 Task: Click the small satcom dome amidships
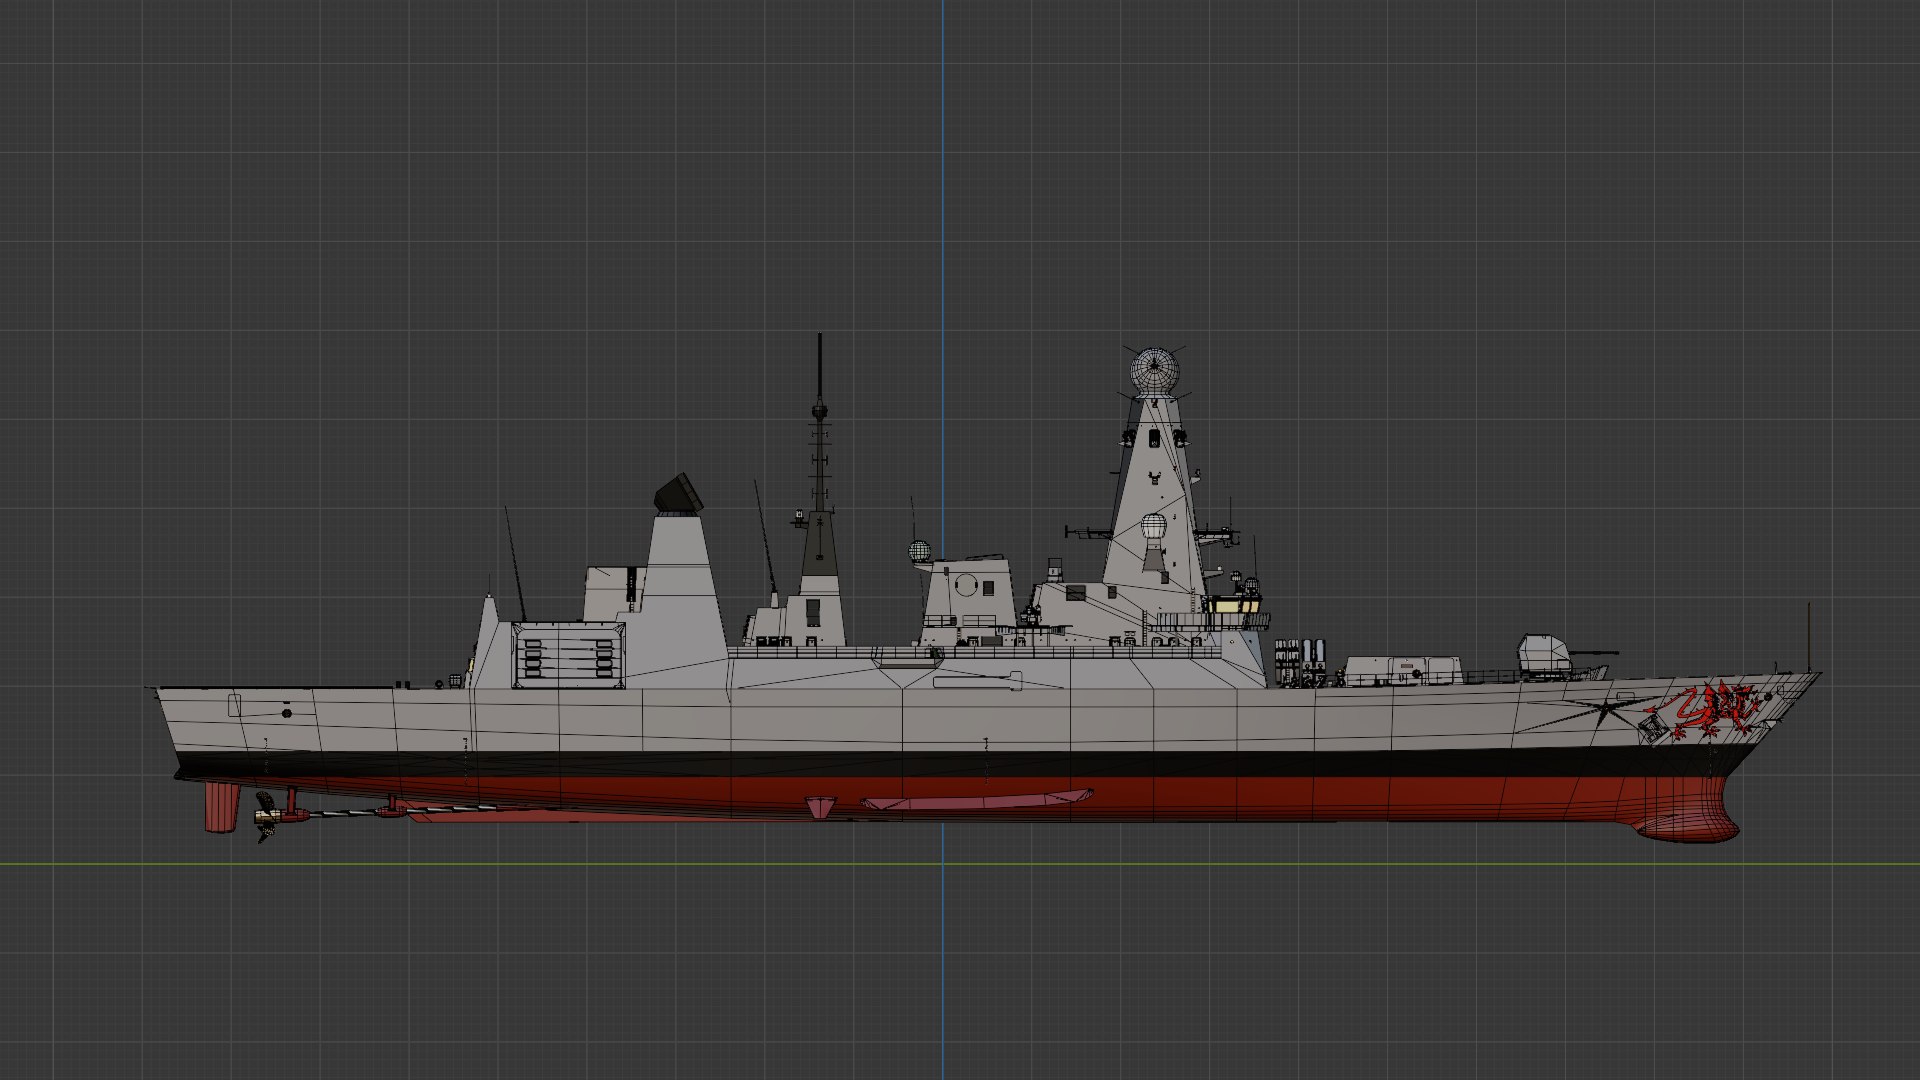point(919,551)
